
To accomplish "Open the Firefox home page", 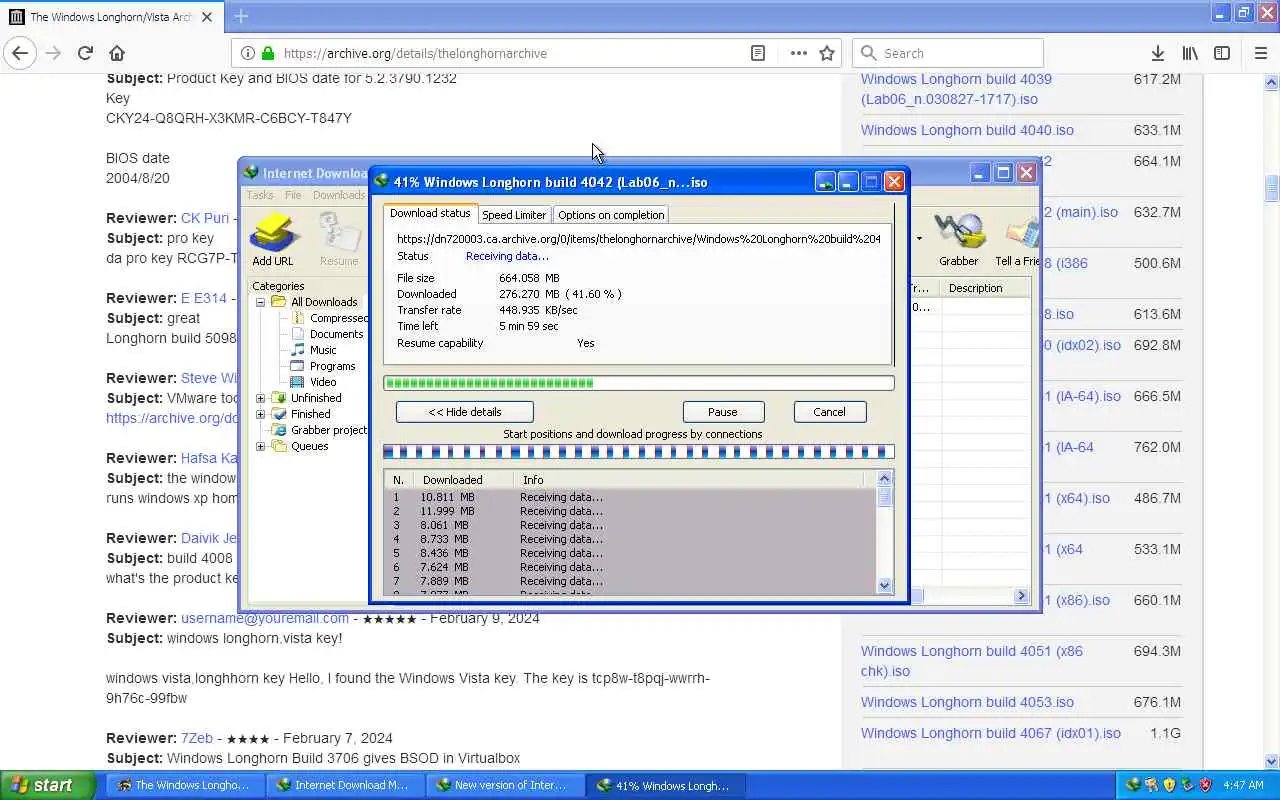I will pyautogui.click(x=117, y=53).
